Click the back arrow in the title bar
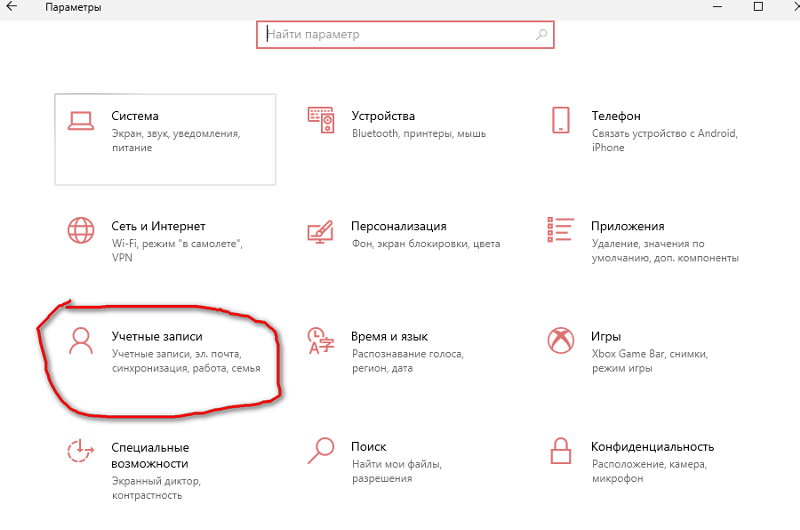Viewport: 800px width, 530px height. click(11, 7)
